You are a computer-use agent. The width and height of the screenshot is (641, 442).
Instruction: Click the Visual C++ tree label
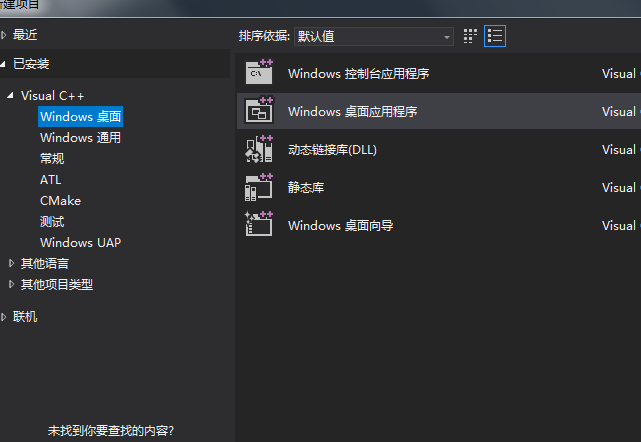click(52, 96)
